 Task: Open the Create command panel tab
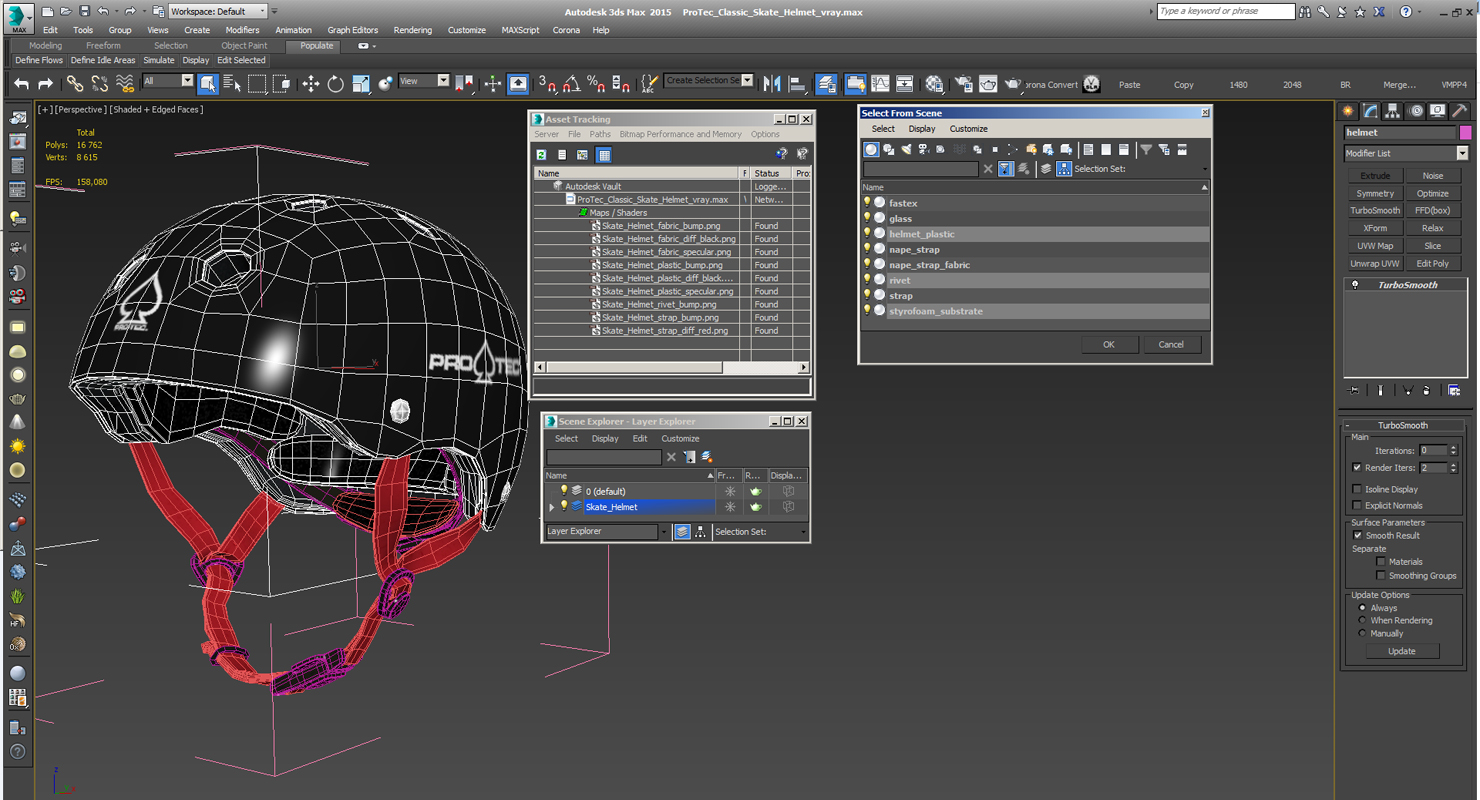click(1348, 111)
